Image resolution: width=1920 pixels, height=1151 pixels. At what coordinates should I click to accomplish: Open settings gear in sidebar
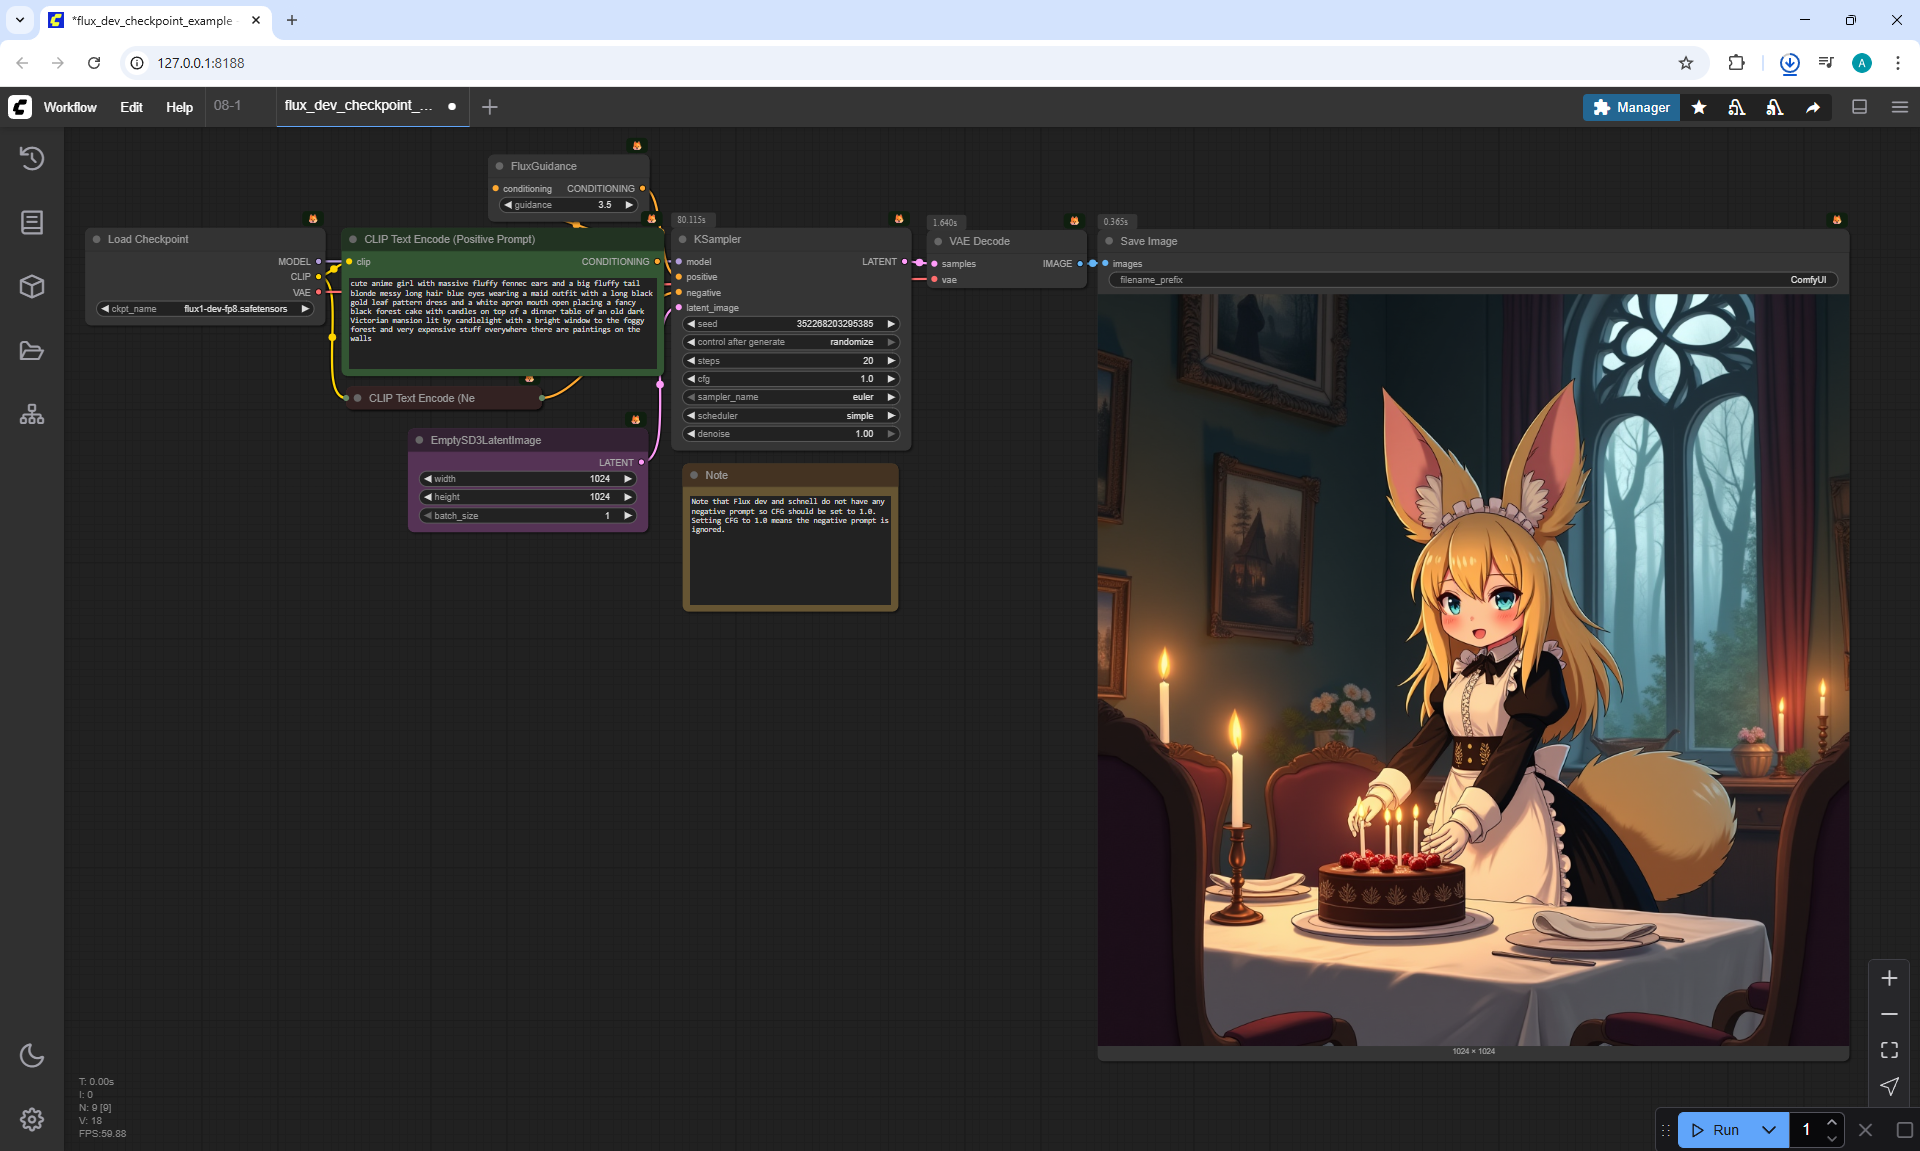coord(32,1119)
